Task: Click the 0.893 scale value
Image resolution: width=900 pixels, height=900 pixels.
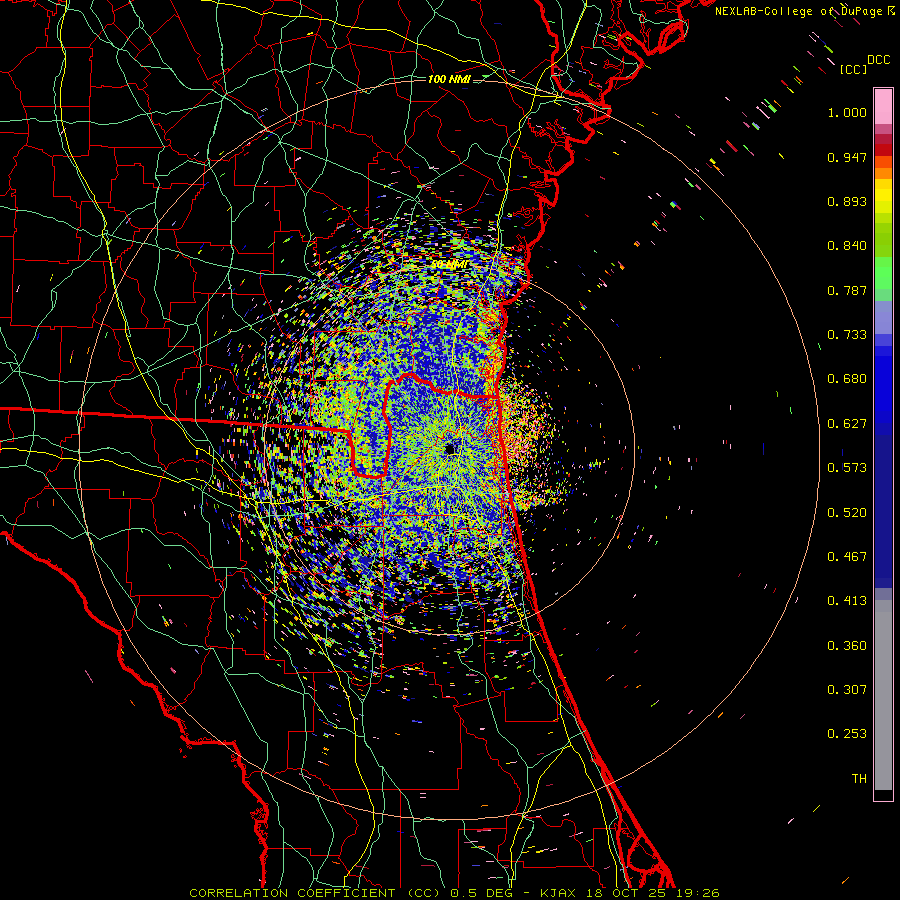Action: pyautogui.click(x=847, y=201)
